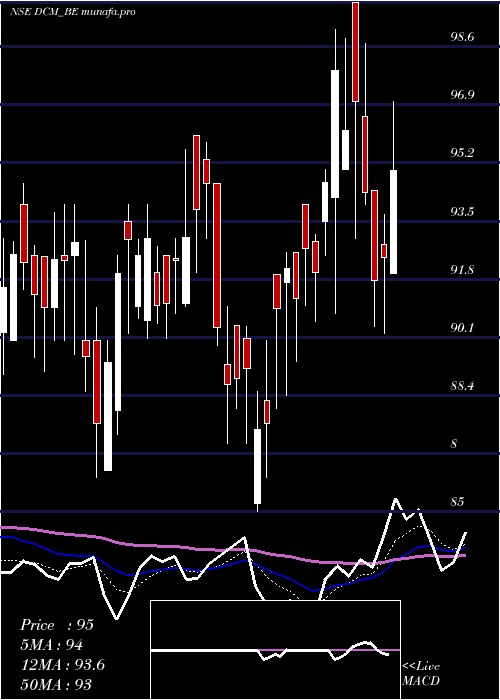Click the 98.6 price axis label
This screenshot has height=700, width=500.
point(462,37)
